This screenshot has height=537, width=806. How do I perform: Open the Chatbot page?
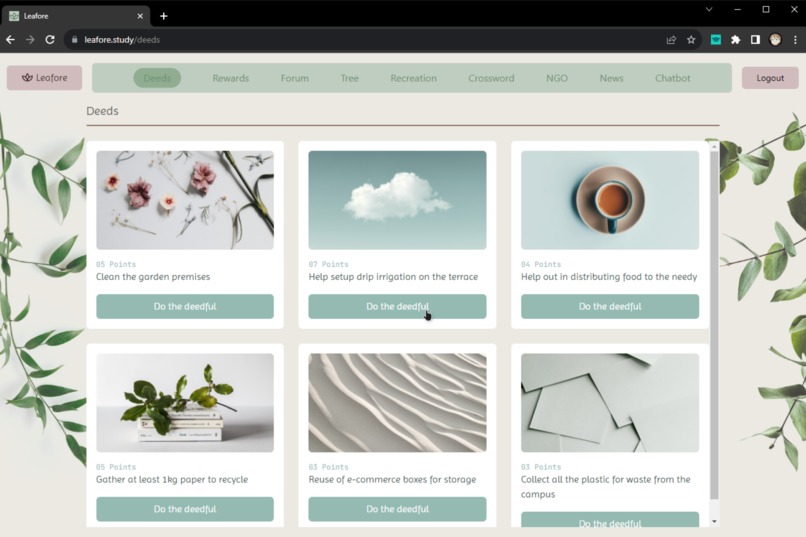672,78
